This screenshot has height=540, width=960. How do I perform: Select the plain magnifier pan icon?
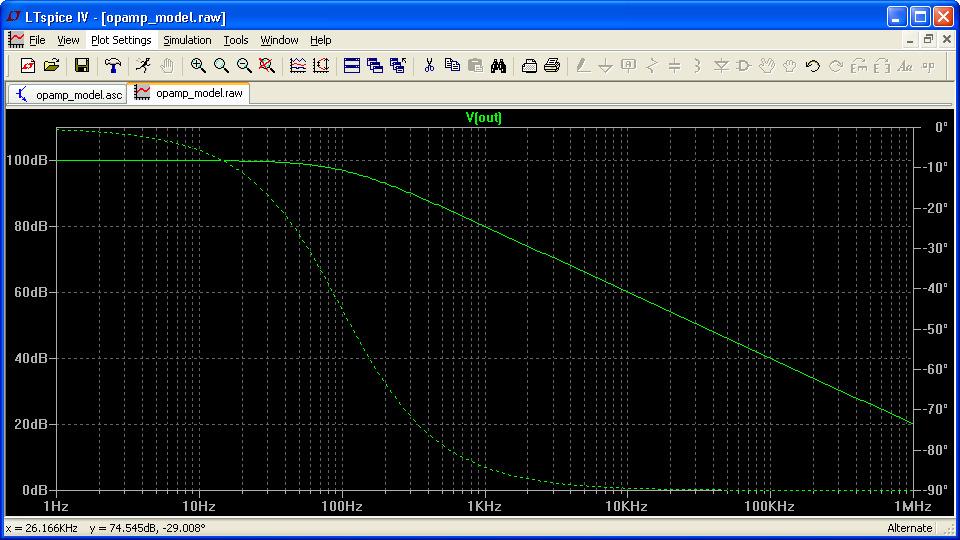pos(221,66)
